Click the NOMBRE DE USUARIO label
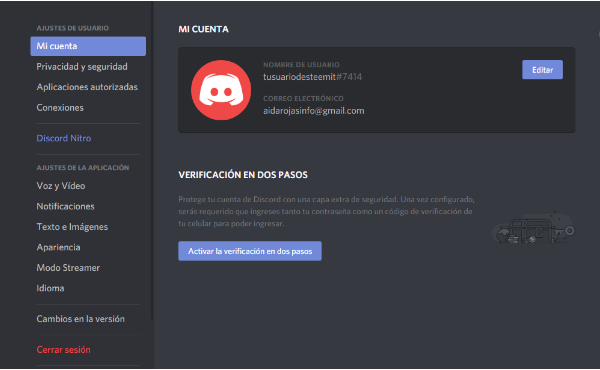600x370 pixels. 301,65
